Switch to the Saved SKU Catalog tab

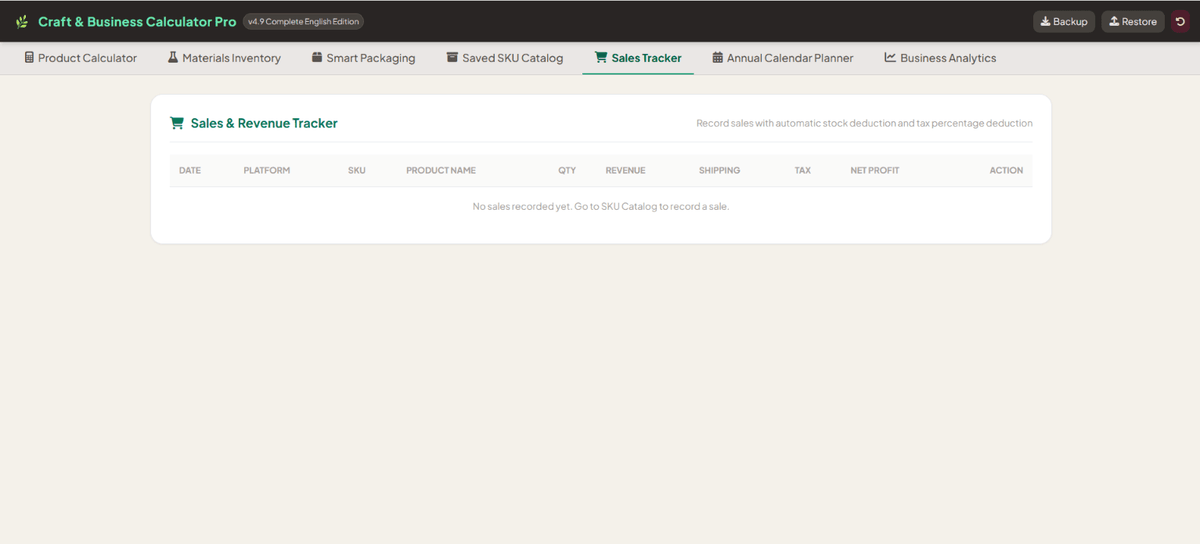click(505, 58)
